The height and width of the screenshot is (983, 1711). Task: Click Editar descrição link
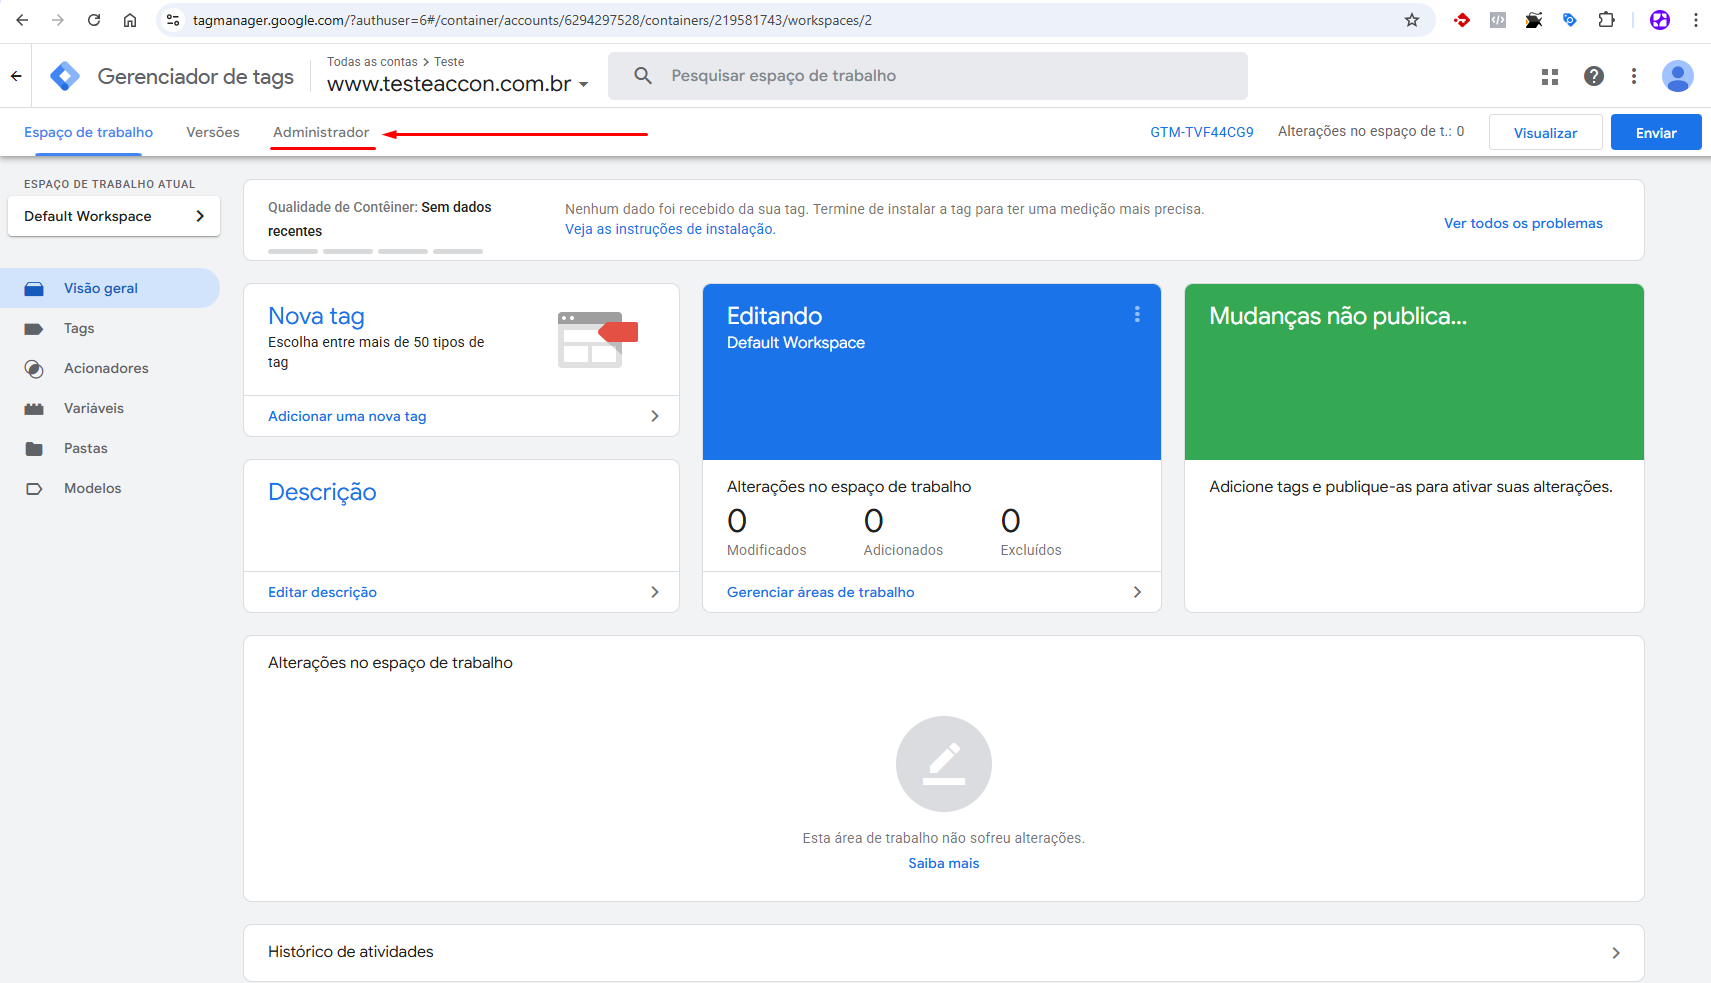pos(322,592)
